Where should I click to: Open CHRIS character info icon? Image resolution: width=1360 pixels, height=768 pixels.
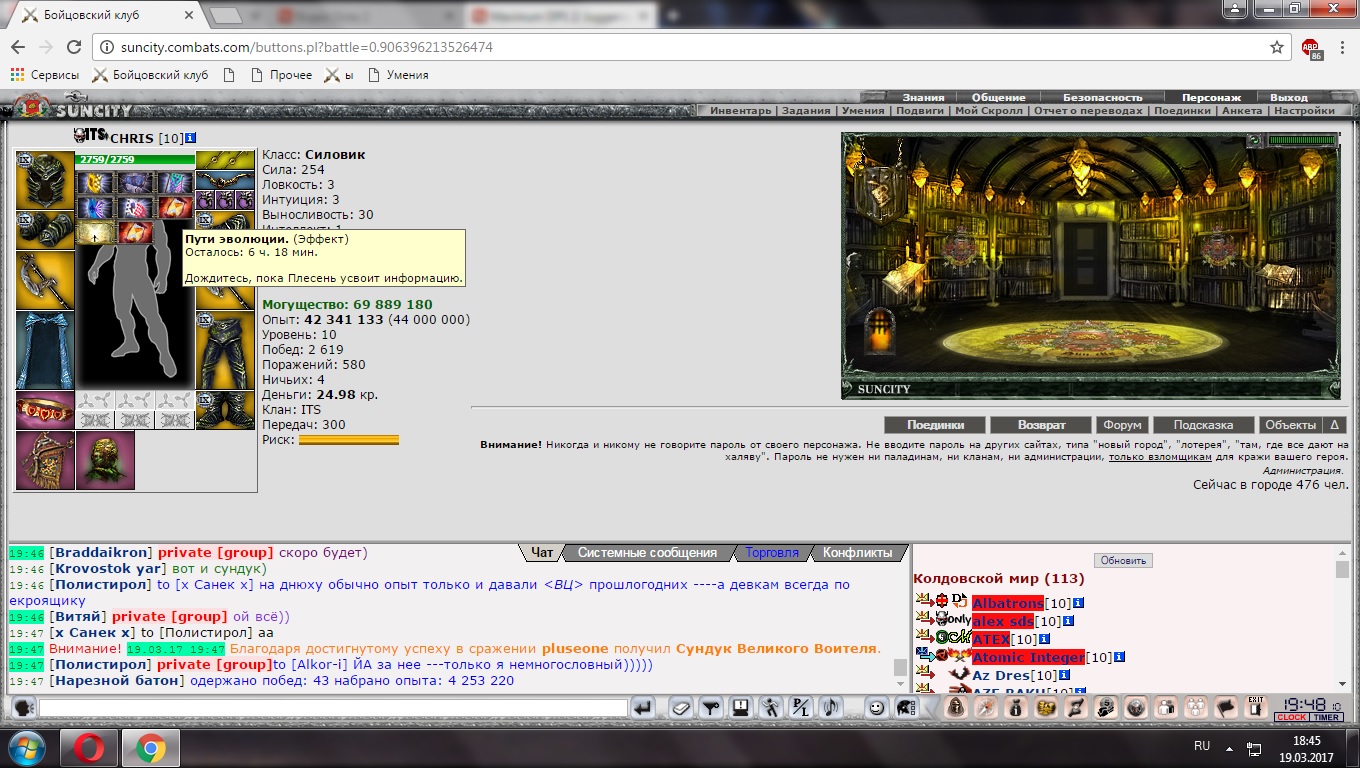191,137
